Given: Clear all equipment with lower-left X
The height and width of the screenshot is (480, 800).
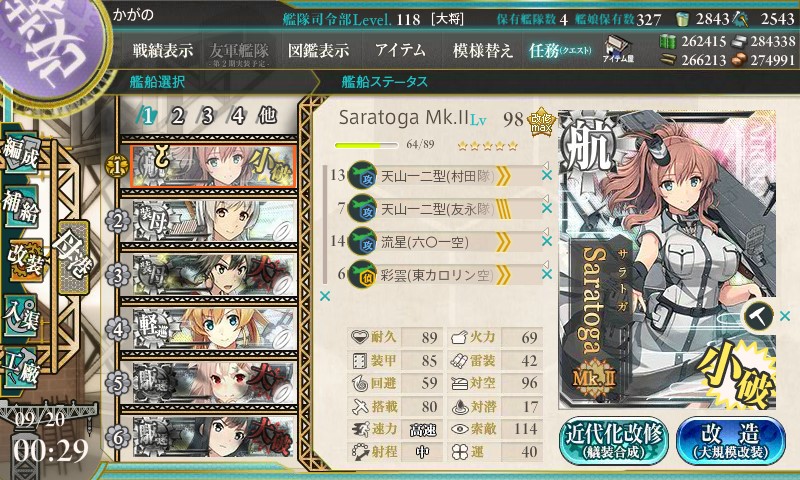Looking at the screenshot, I should pyautogui.click(x=324, y=296).
